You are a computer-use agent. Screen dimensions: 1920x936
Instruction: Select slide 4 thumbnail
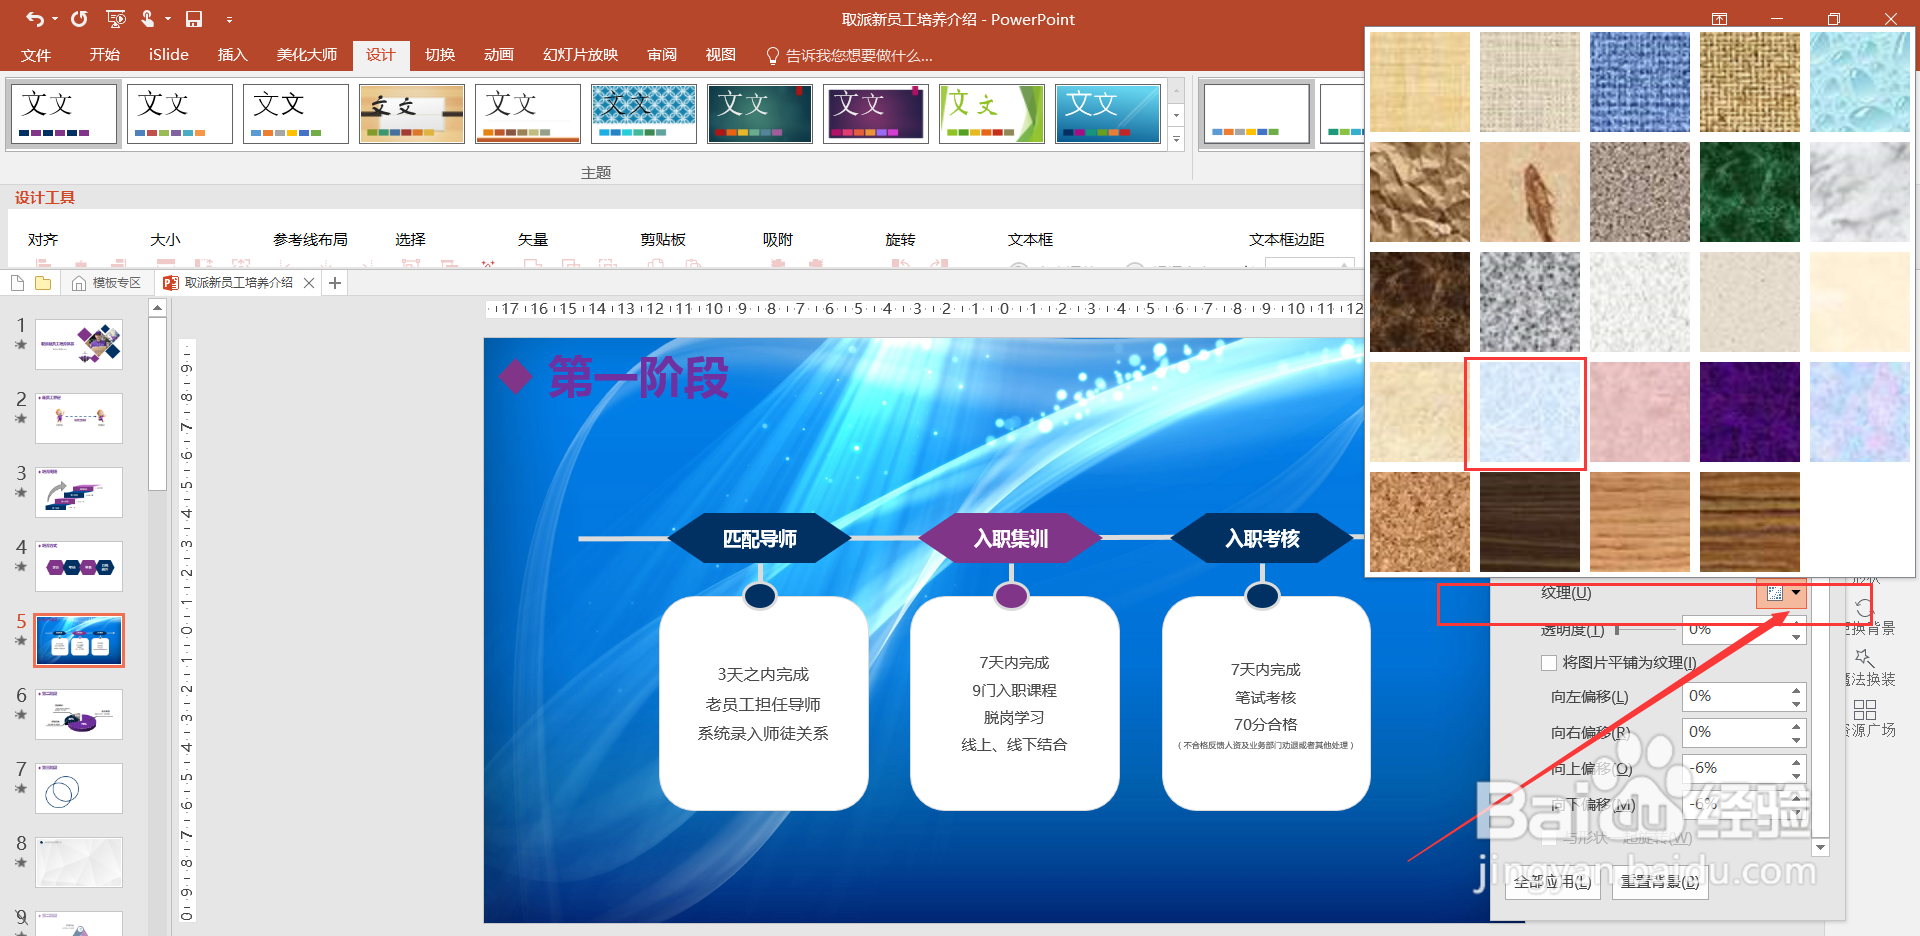click(79, 566)
